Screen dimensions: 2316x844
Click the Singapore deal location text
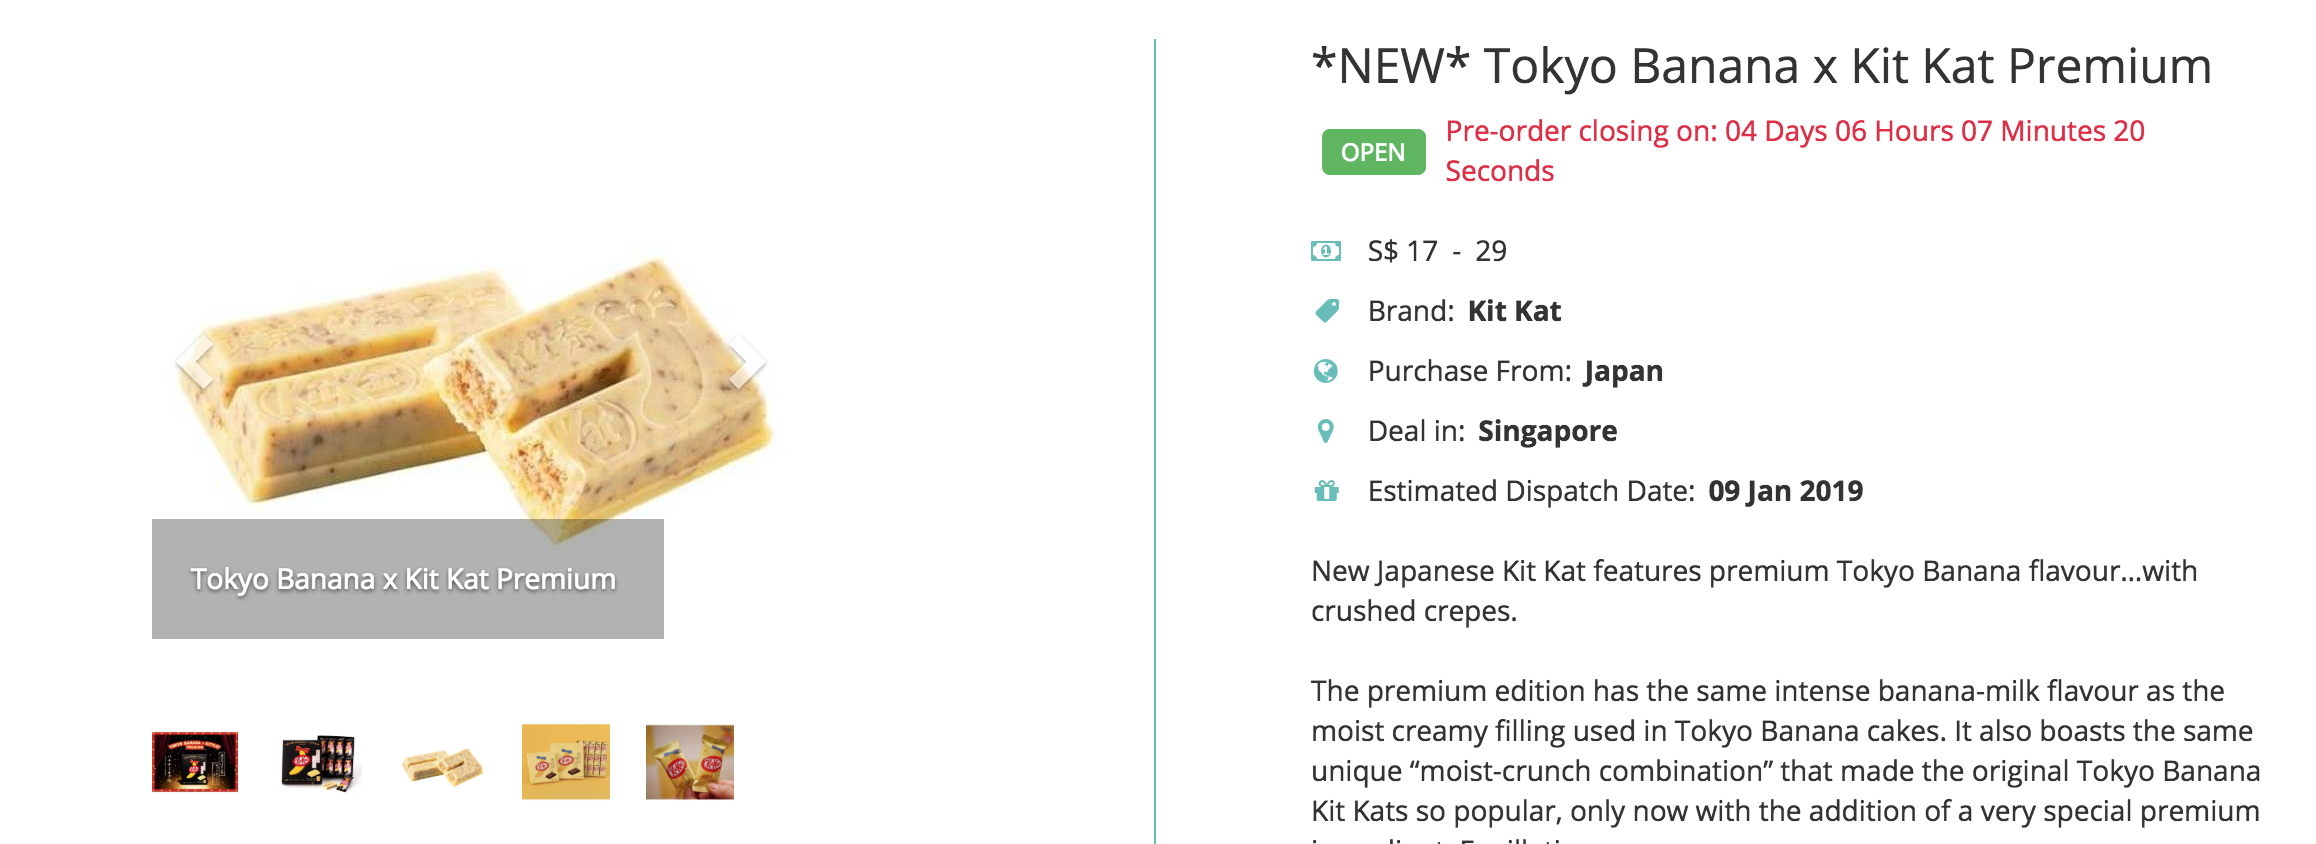coord(1547,431)
